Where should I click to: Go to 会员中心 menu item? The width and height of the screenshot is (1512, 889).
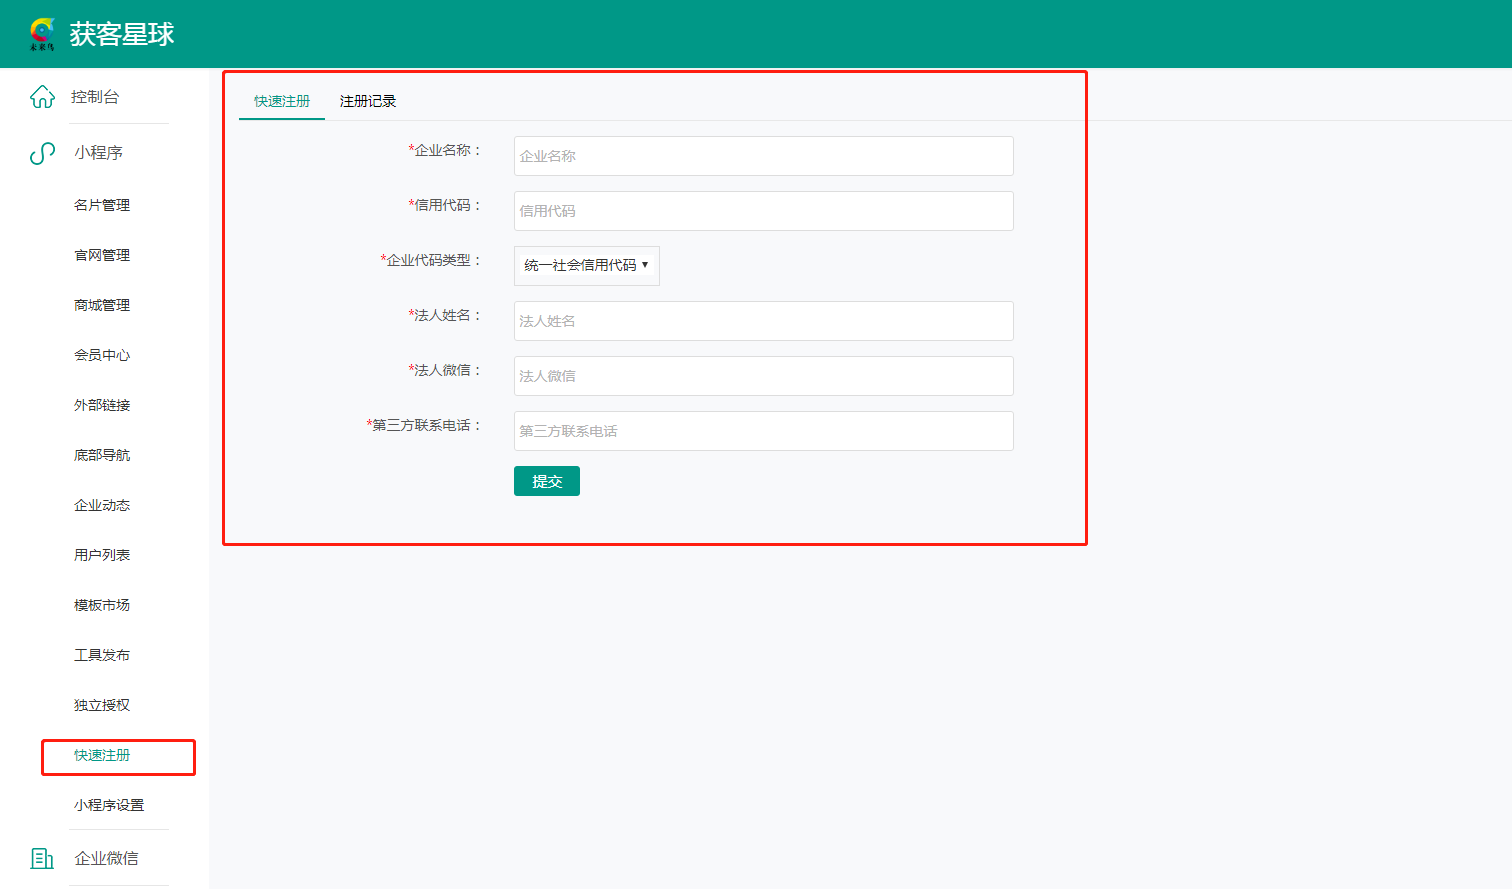click(x=102, y=355)
